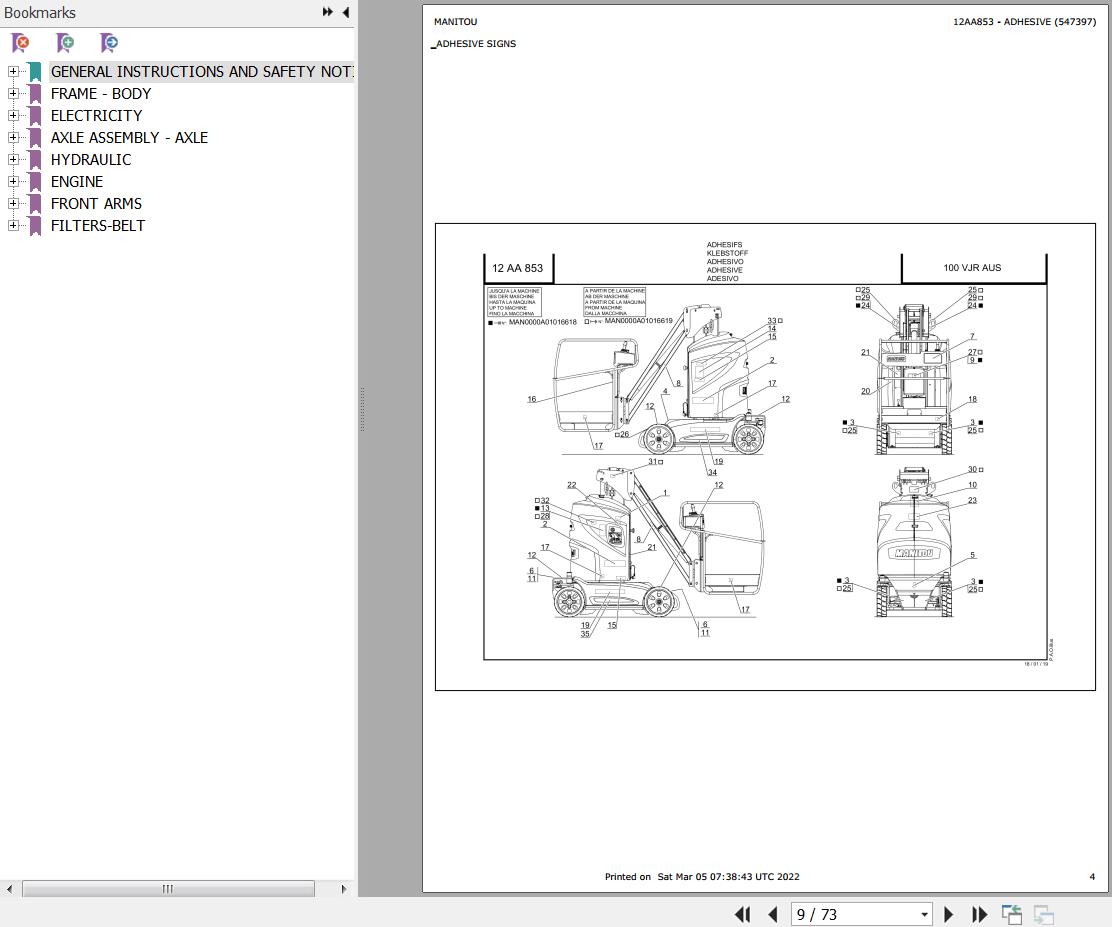Expand the FRAME - BODY bookmark
Viewport: 1112px width, 927px height.
pos(13,93)
